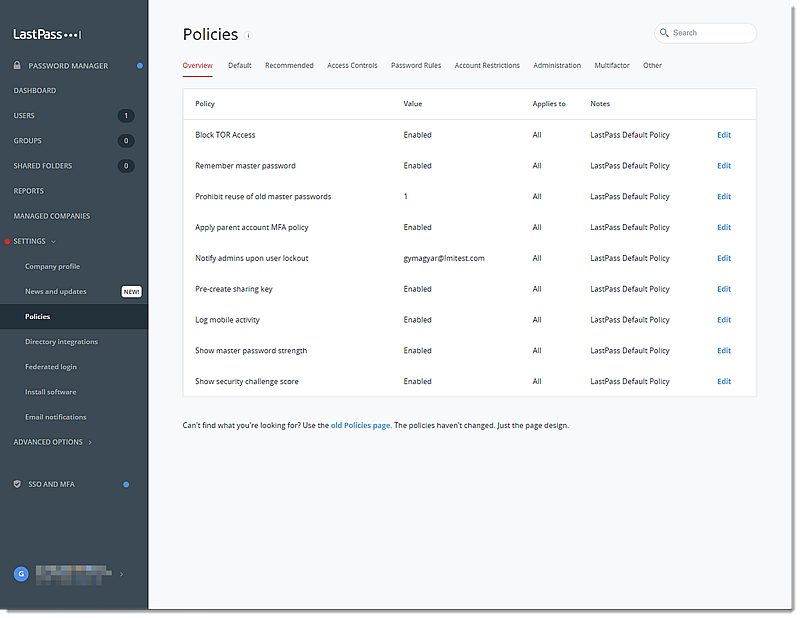This screenshot has width=800, height=618.
Task: Open Managed Companies
Action: click(x=52, y=216)
